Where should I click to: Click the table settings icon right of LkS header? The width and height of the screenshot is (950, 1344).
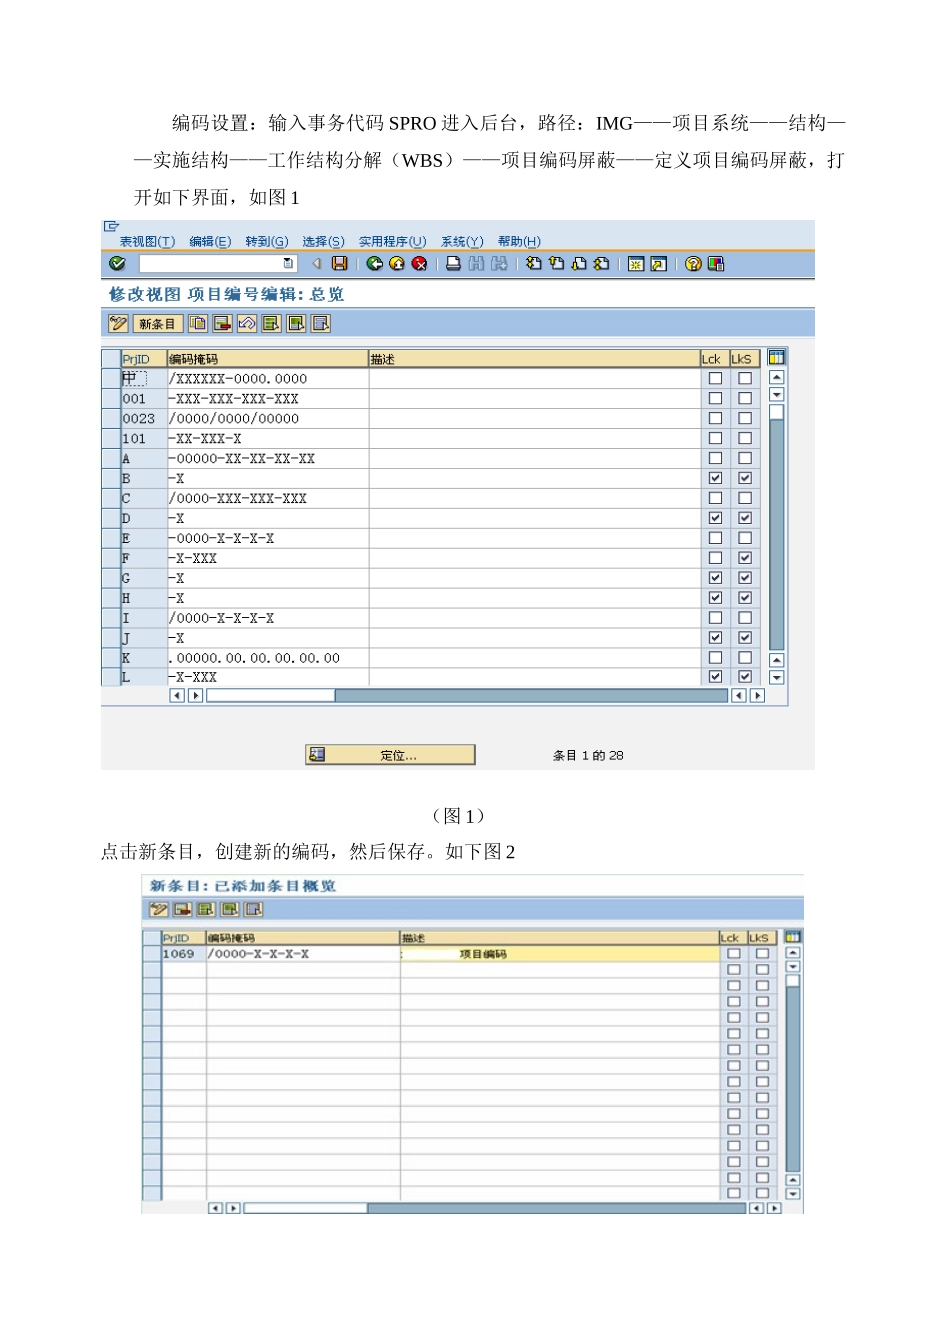pos(776,357)
